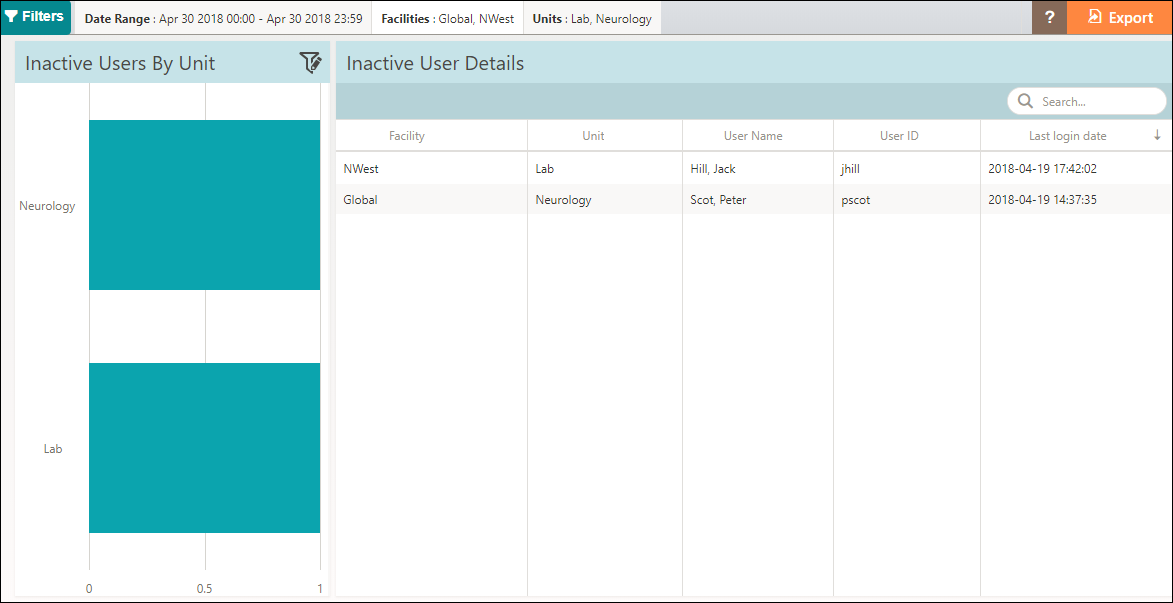Select the Neurology bar in the chart
1173x603 pixels.
tap(204, 205)
